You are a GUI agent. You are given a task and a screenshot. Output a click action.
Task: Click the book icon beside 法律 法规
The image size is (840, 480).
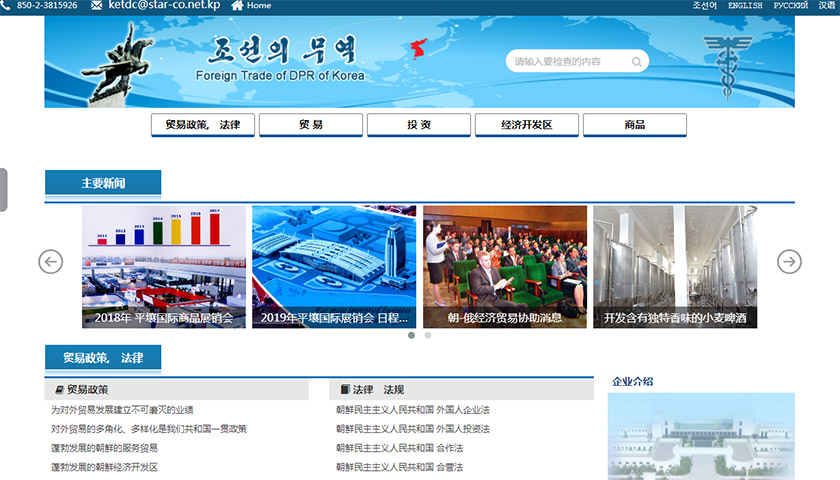(345, 389)
